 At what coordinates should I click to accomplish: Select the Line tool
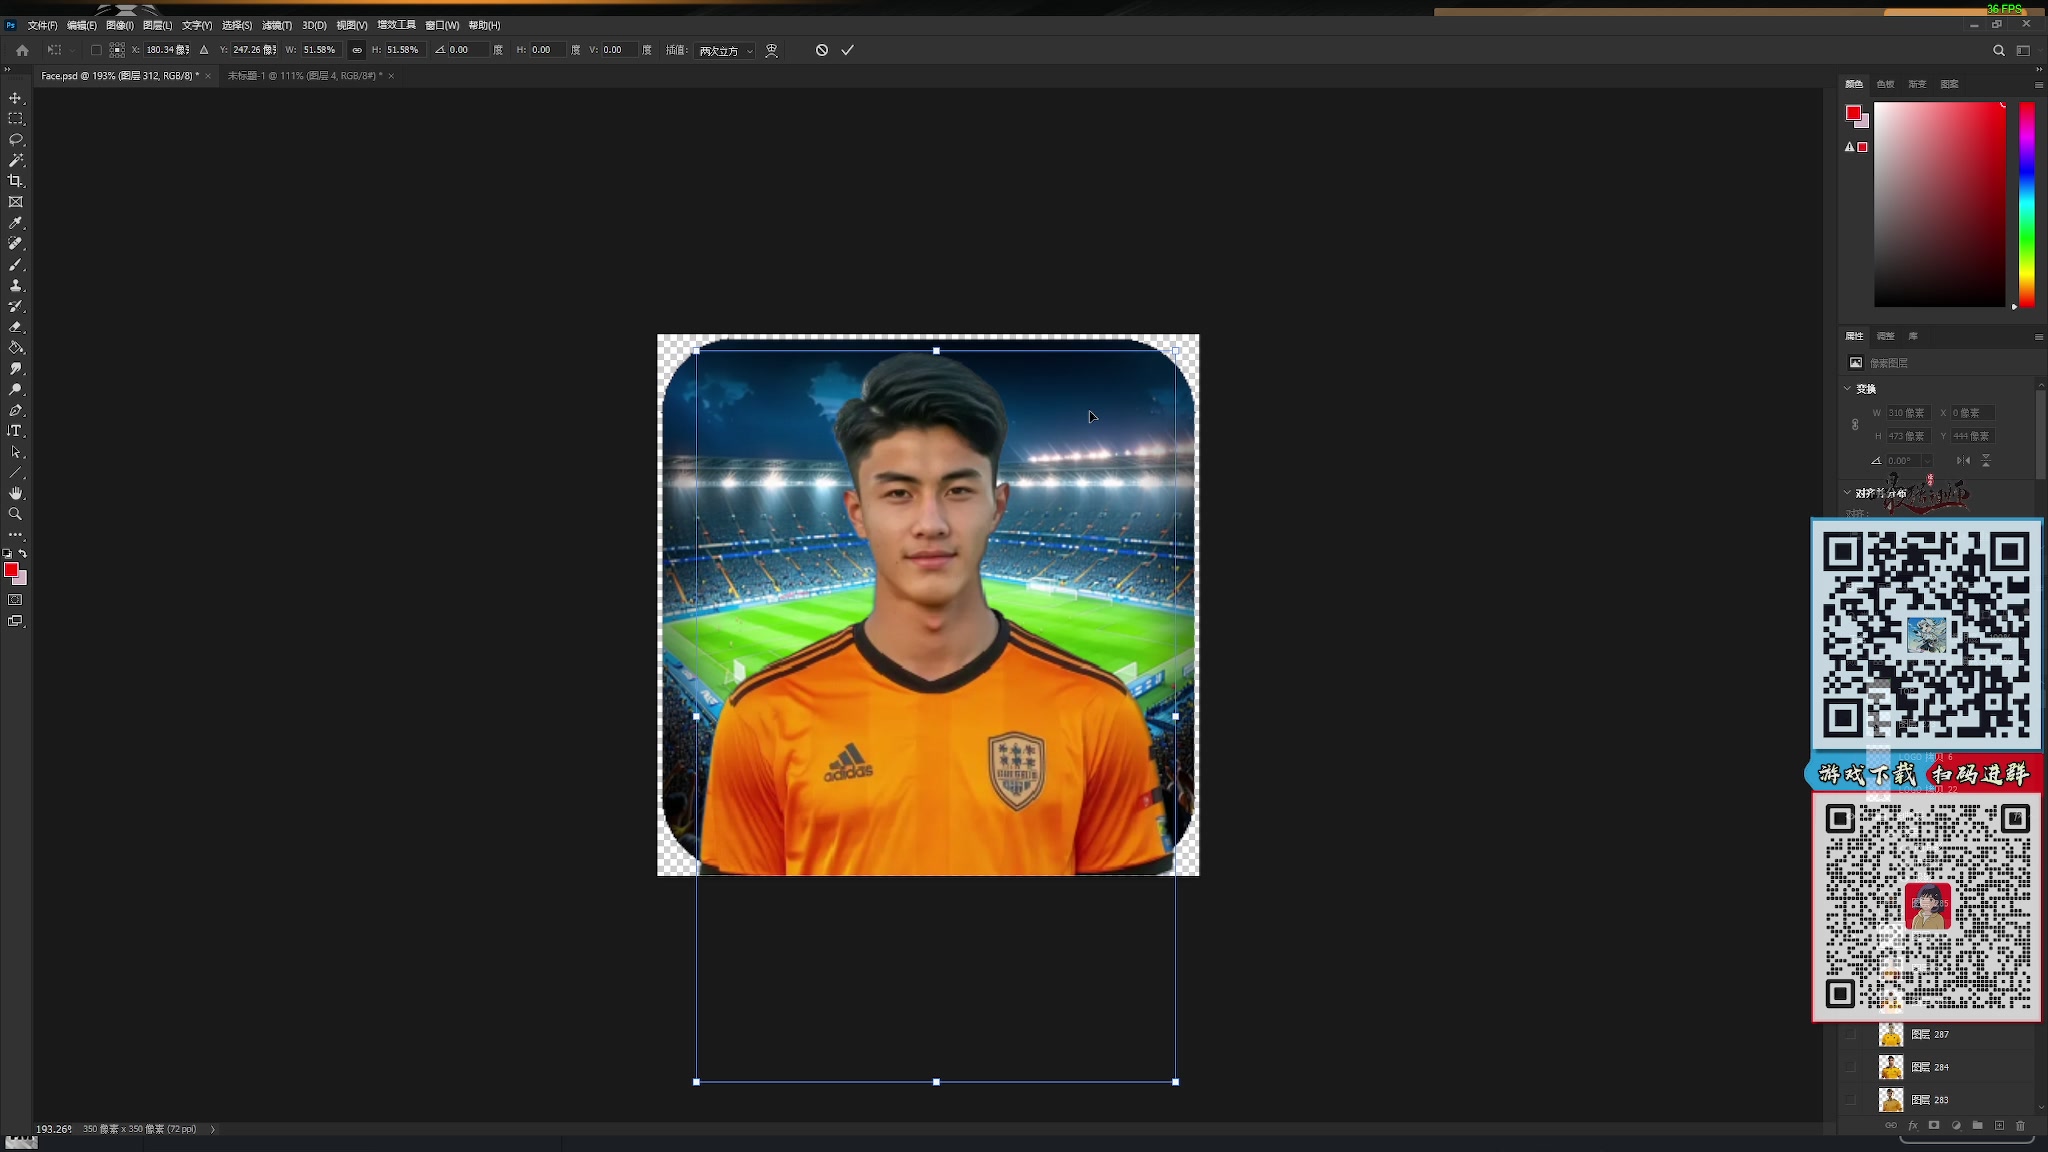[x=15, y=473]
